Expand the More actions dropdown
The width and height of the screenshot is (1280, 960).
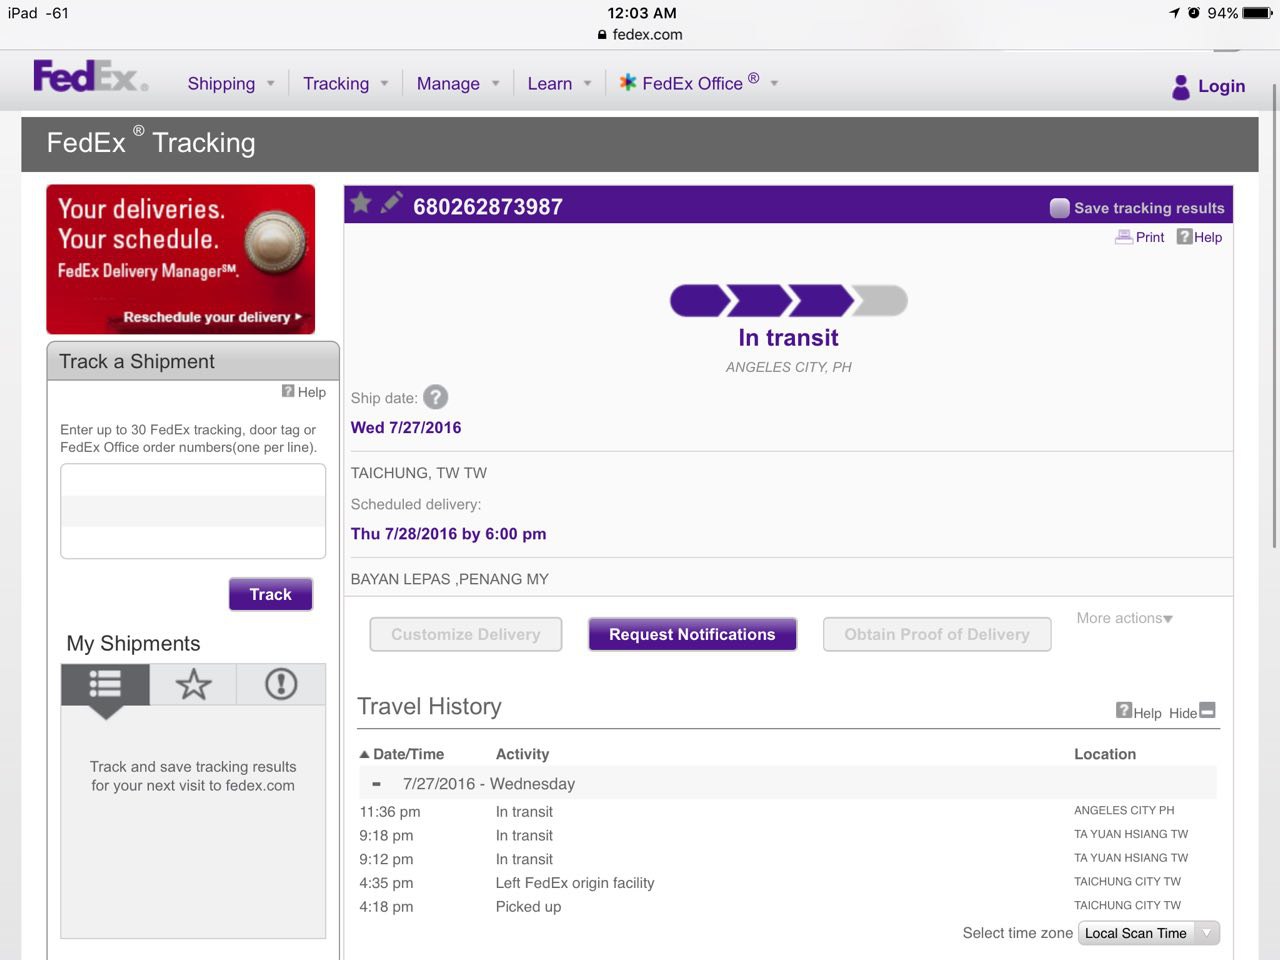[1124, 618]
